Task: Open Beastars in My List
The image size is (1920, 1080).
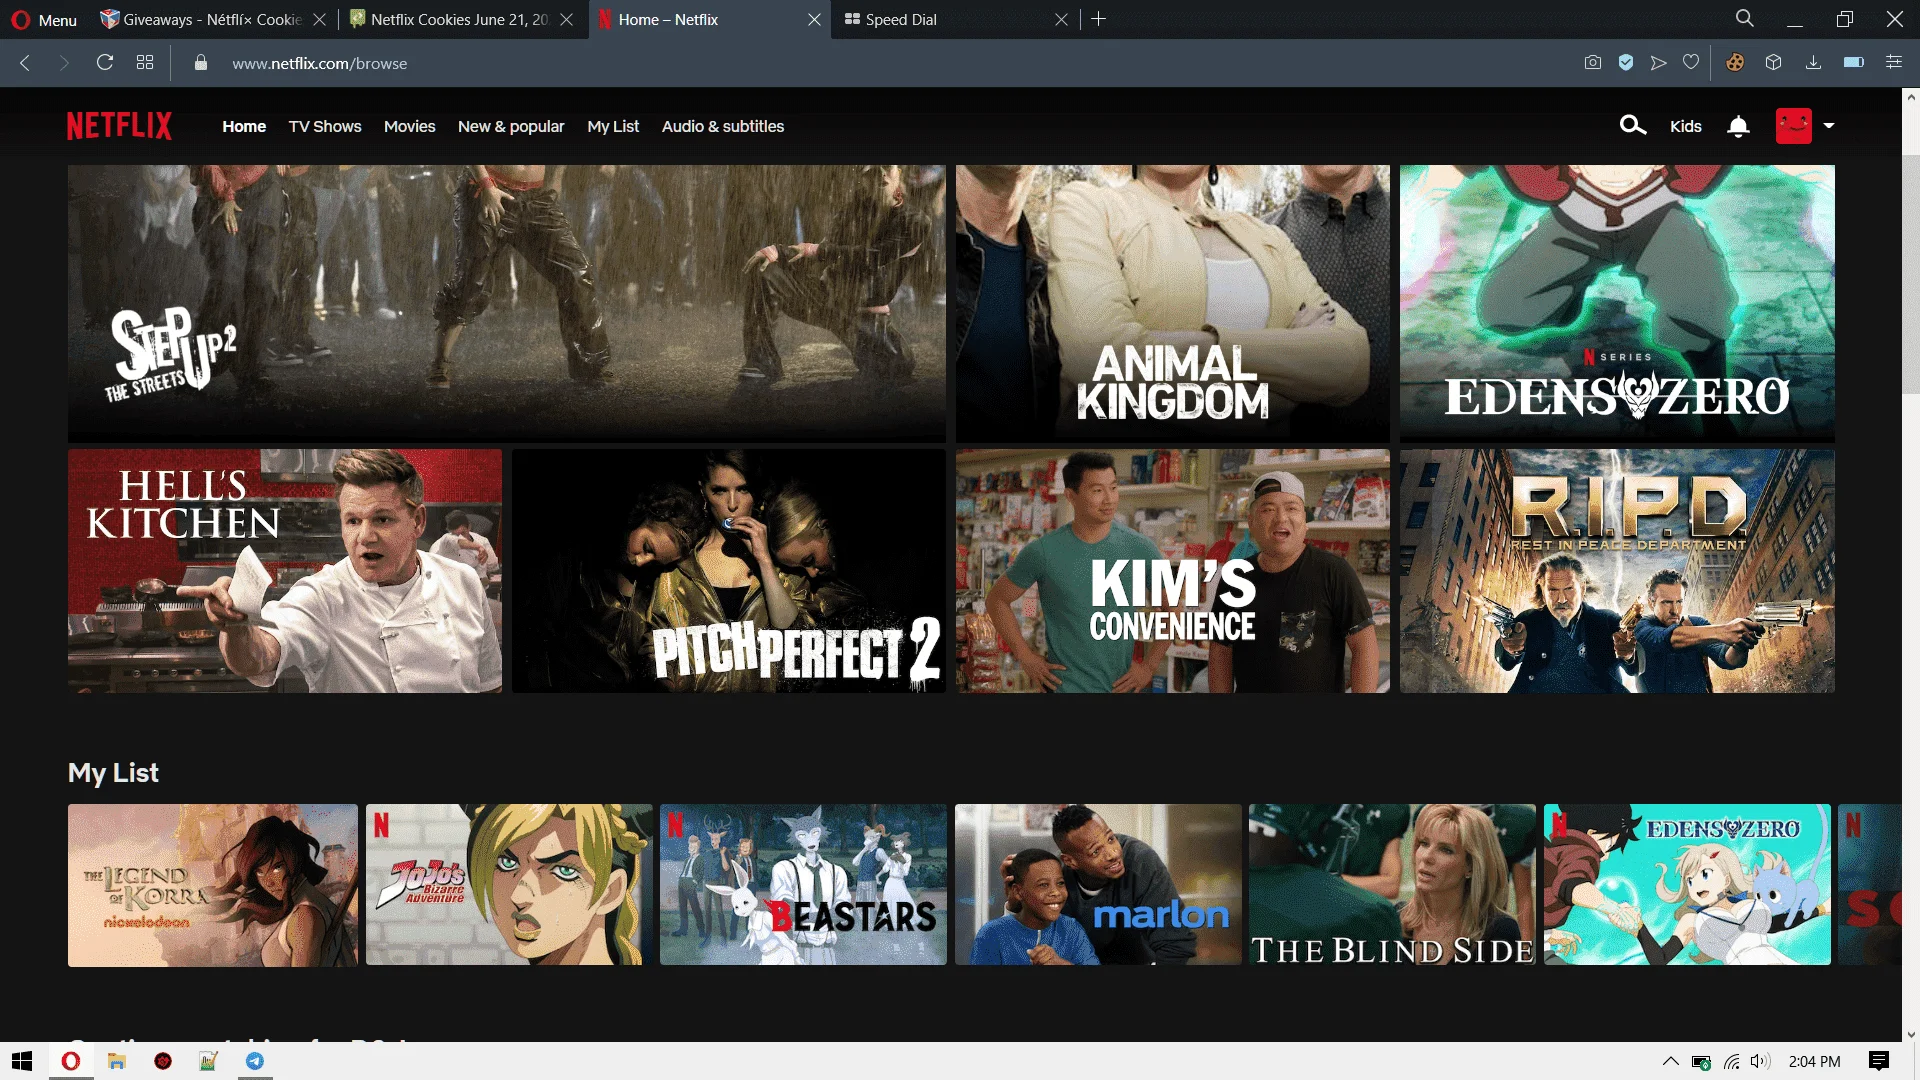Action: click(803, 885)
